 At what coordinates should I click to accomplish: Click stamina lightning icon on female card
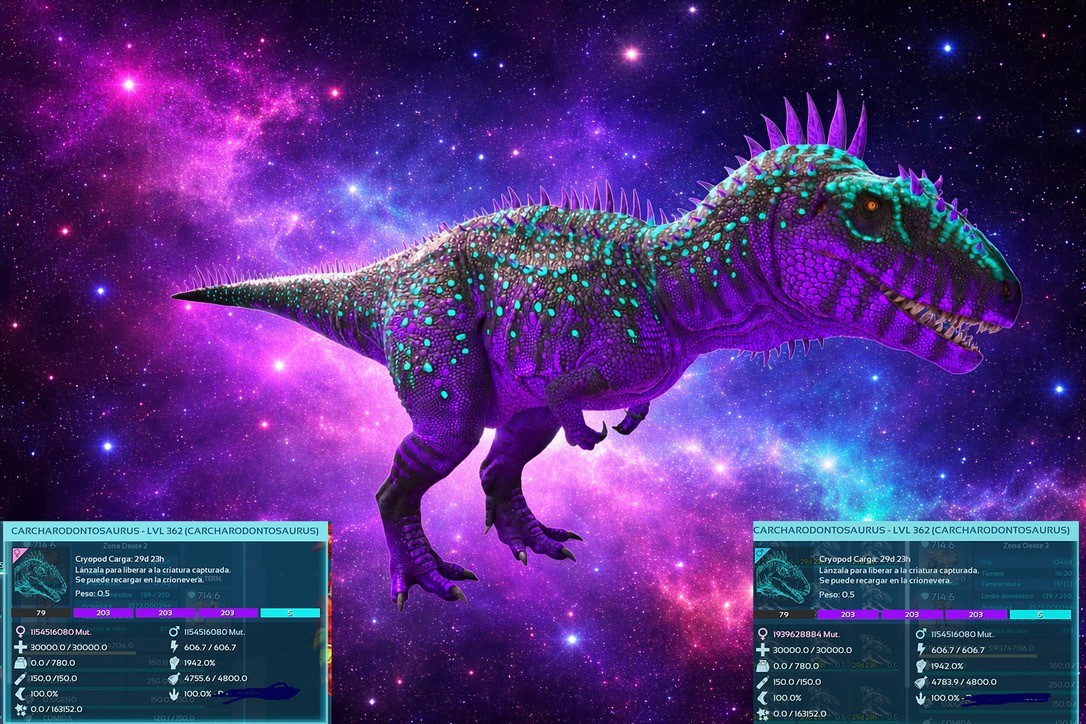point(174,647)
